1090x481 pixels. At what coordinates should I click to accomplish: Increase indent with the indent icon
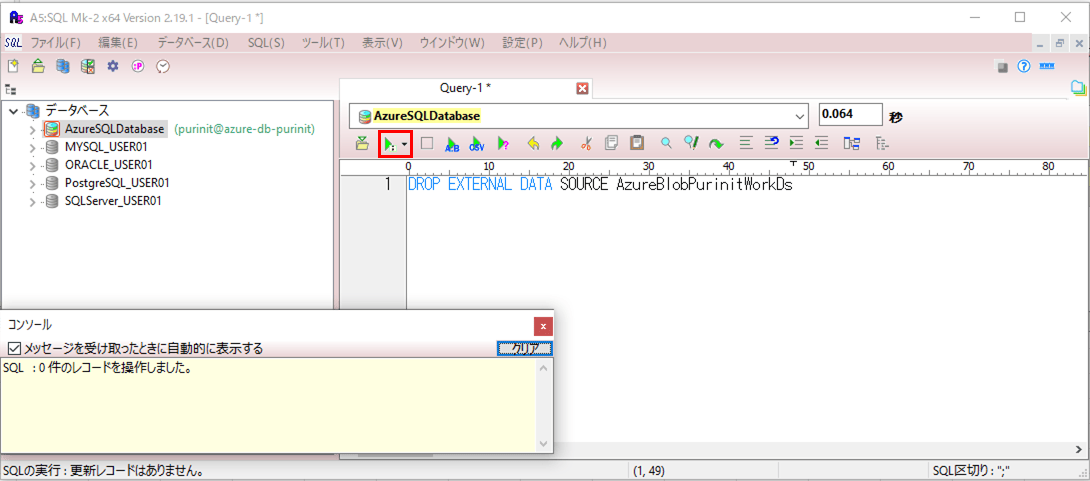pos(796,143)
